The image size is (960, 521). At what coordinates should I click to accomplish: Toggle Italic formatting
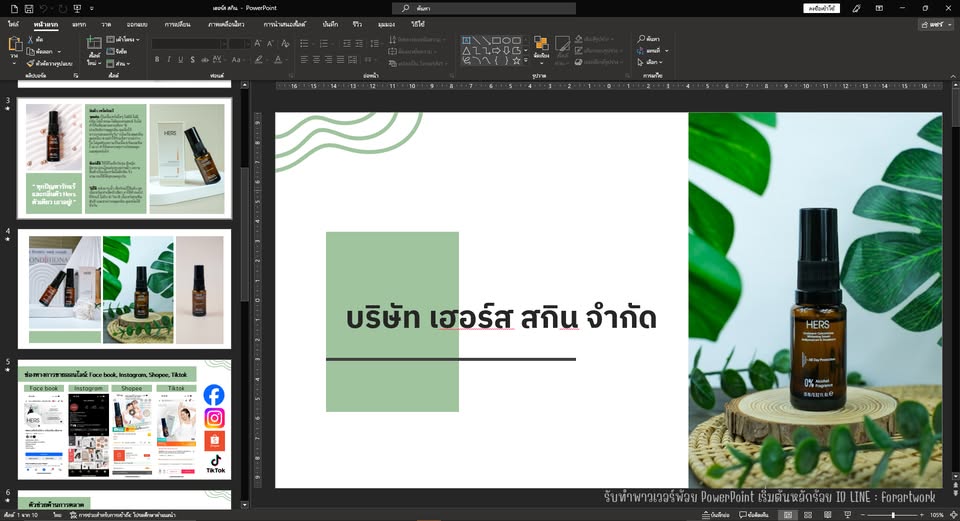168,59
